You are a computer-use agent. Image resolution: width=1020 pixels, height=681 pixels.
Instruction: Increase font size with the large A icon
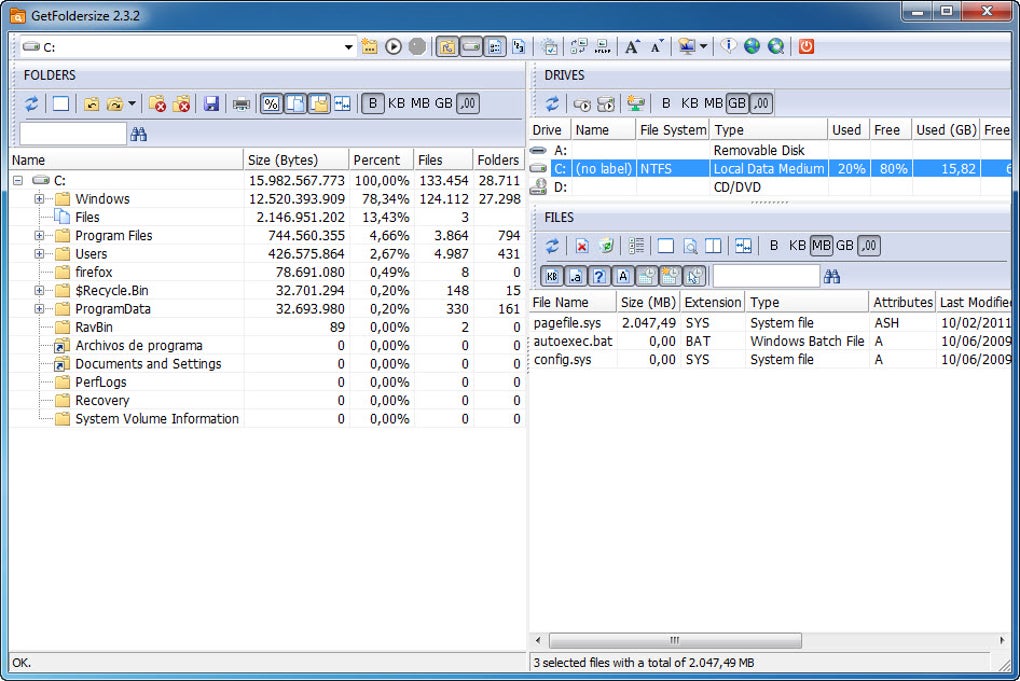[x=632, y=47]
